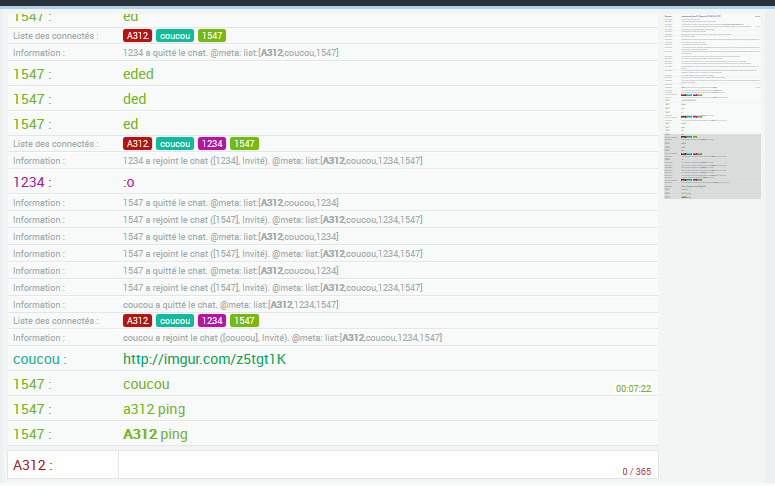
Task: Click the chat minimap preview thumbnail
Action: (712, 106)
